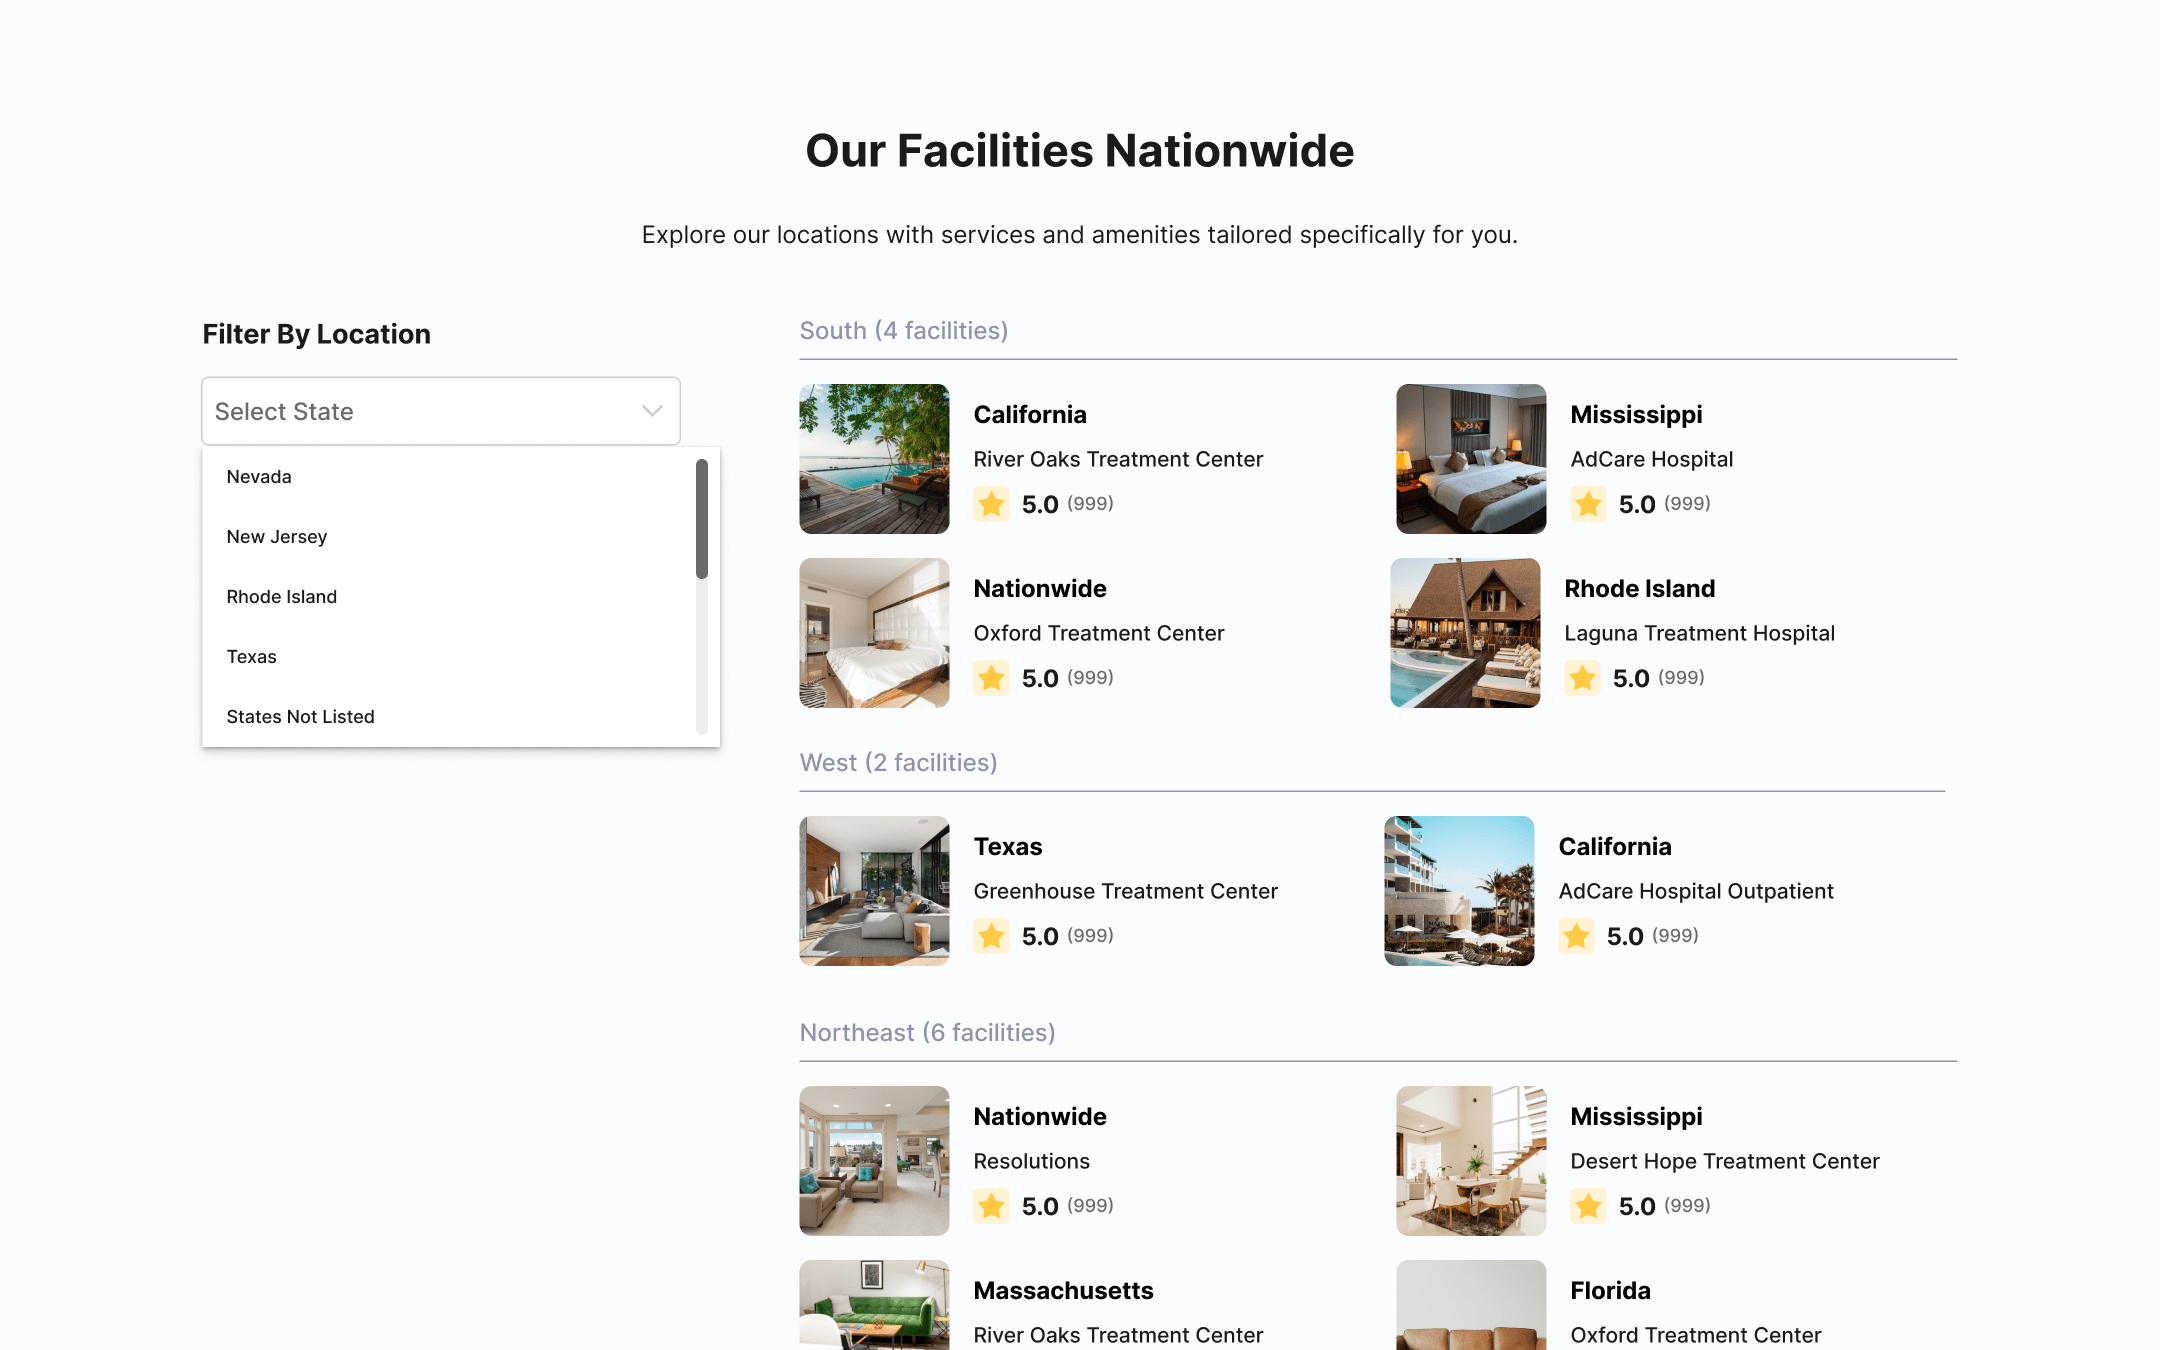This screenshot has width=2161, height=1350.
Task: Click the star rating icon for River Oaks Treatment Center
Action: tap(991, 504)
